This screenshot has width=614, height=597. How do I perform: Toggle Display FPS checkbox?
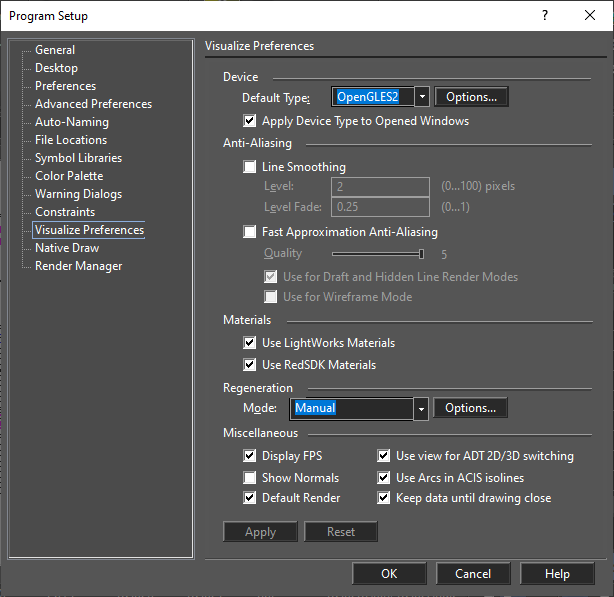(249, 456)
